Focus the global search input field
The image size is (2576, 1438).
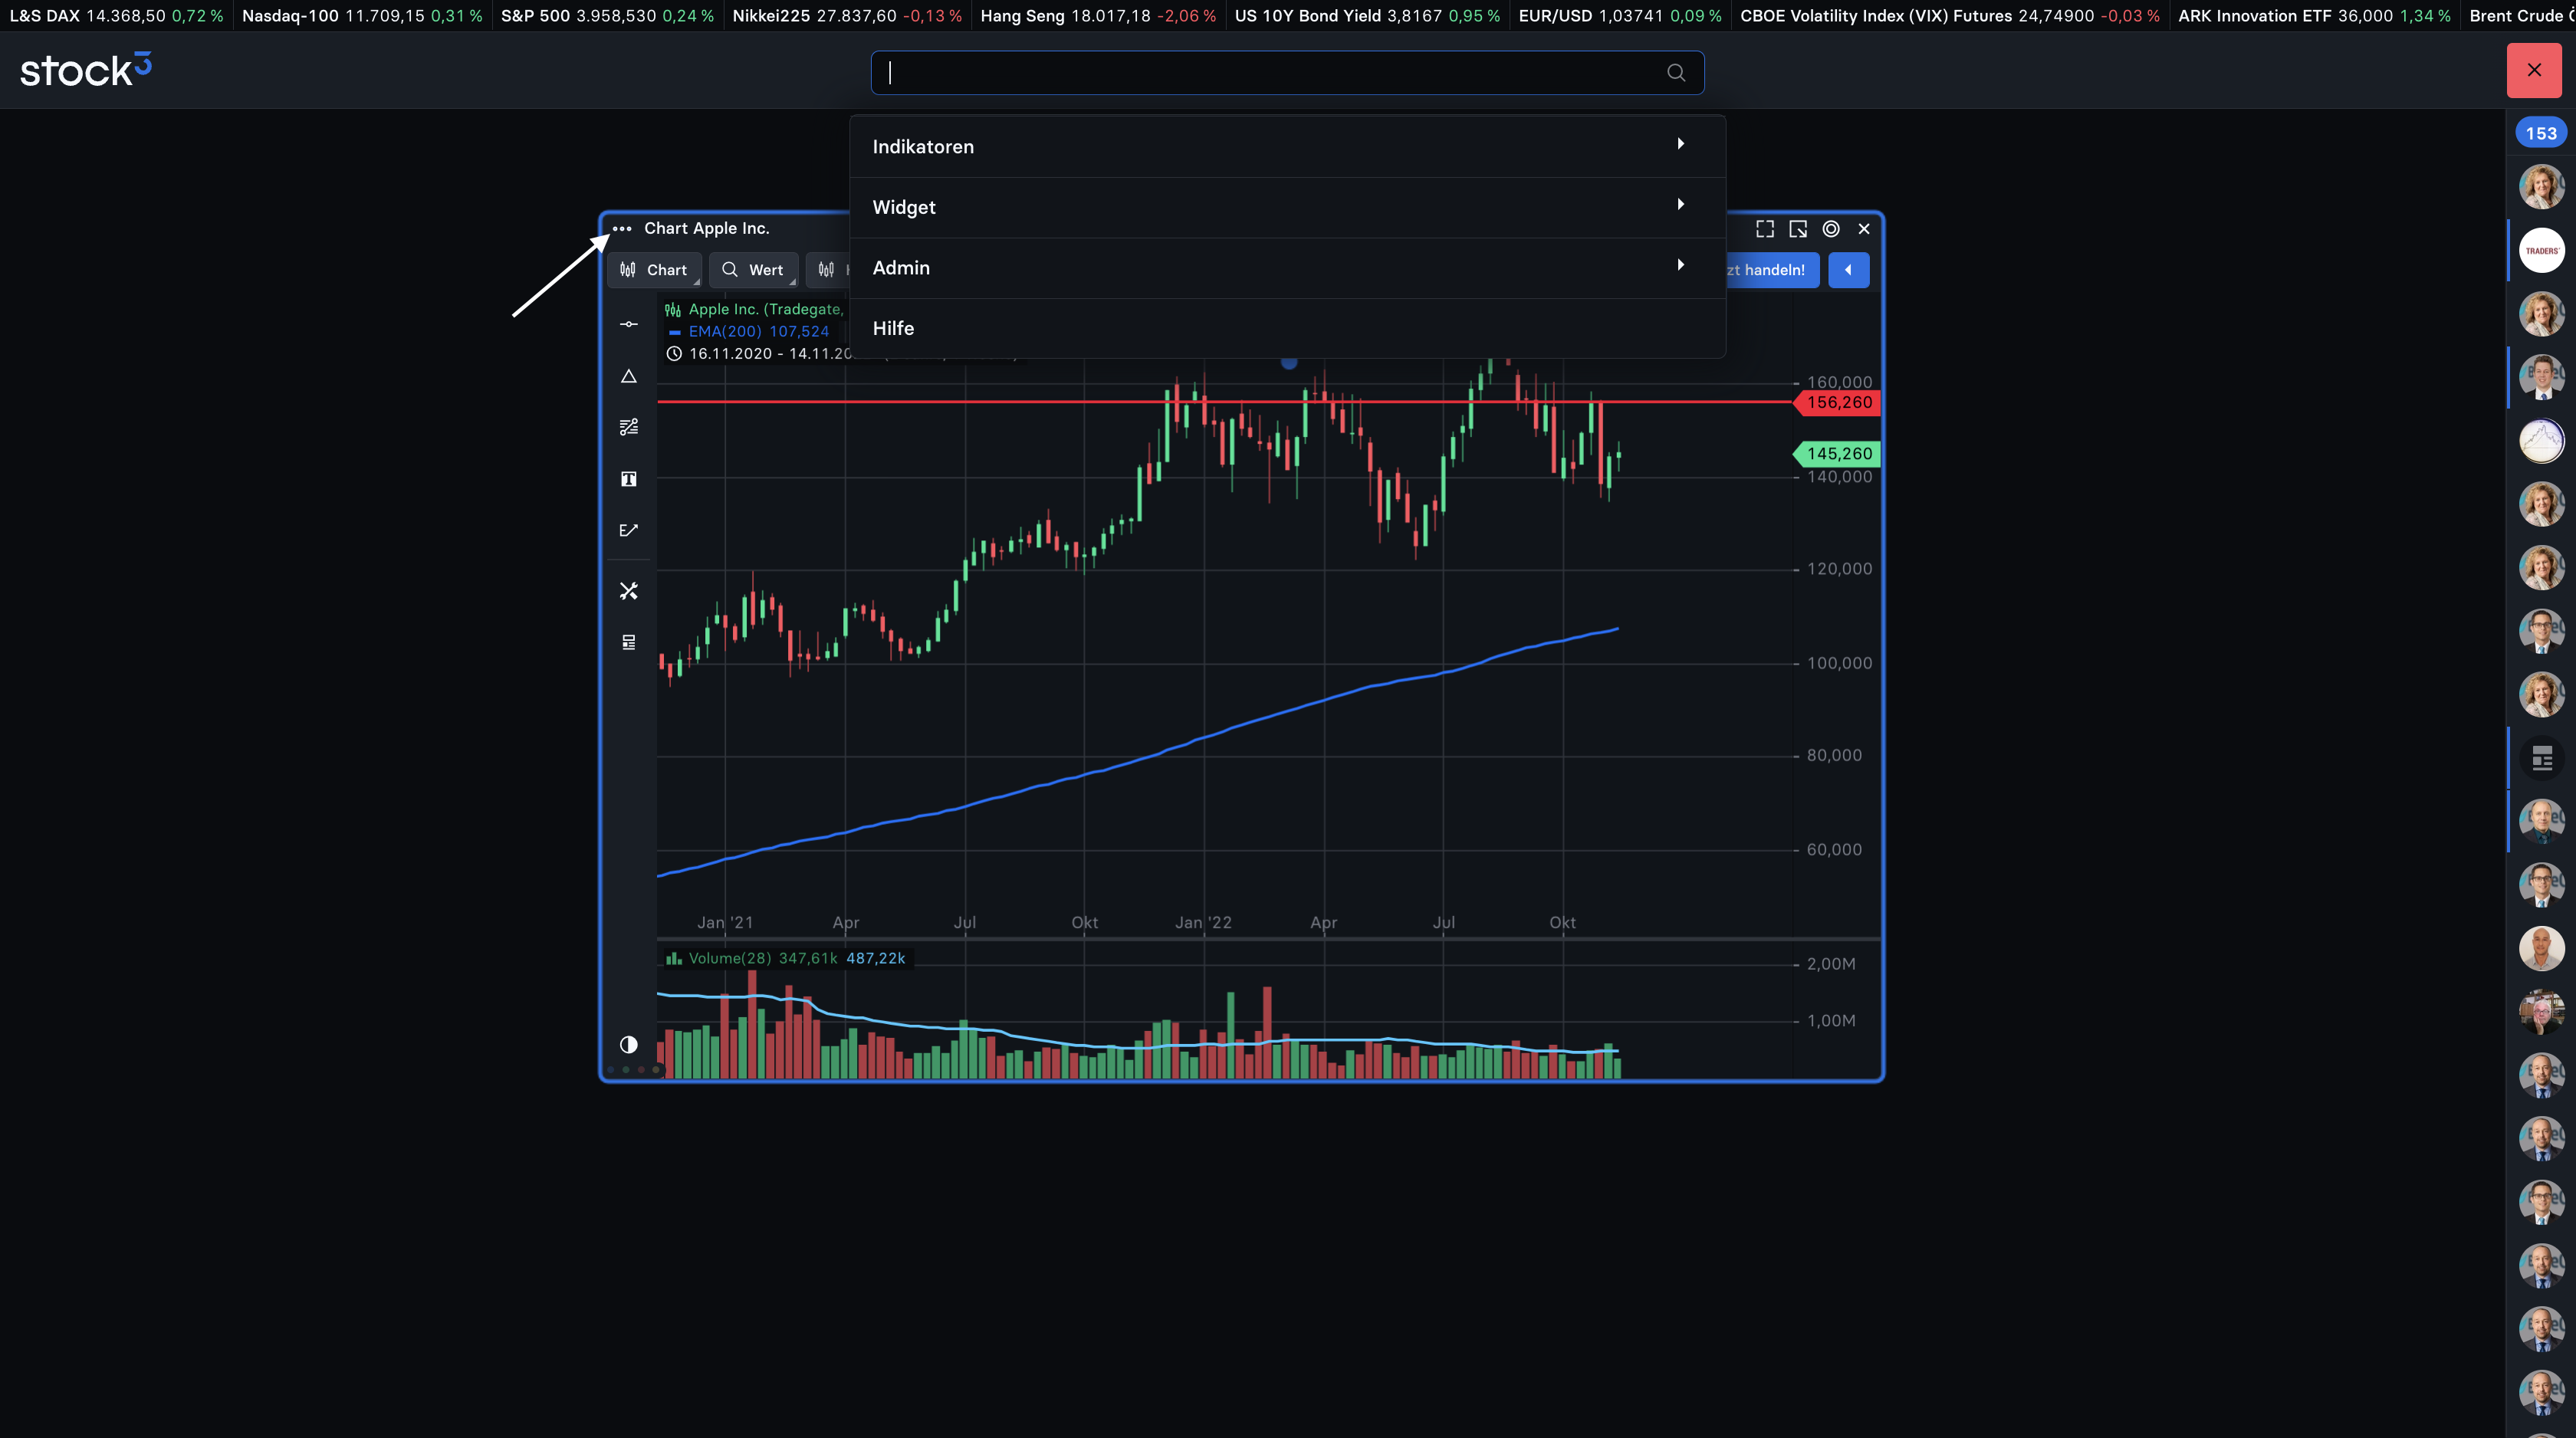pos(1287,73)
